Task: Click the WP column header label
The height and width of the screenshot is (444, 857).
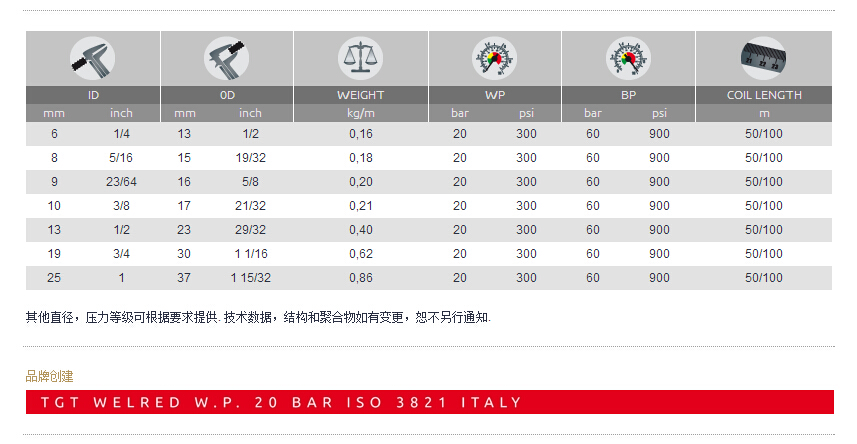Action: 494,95
